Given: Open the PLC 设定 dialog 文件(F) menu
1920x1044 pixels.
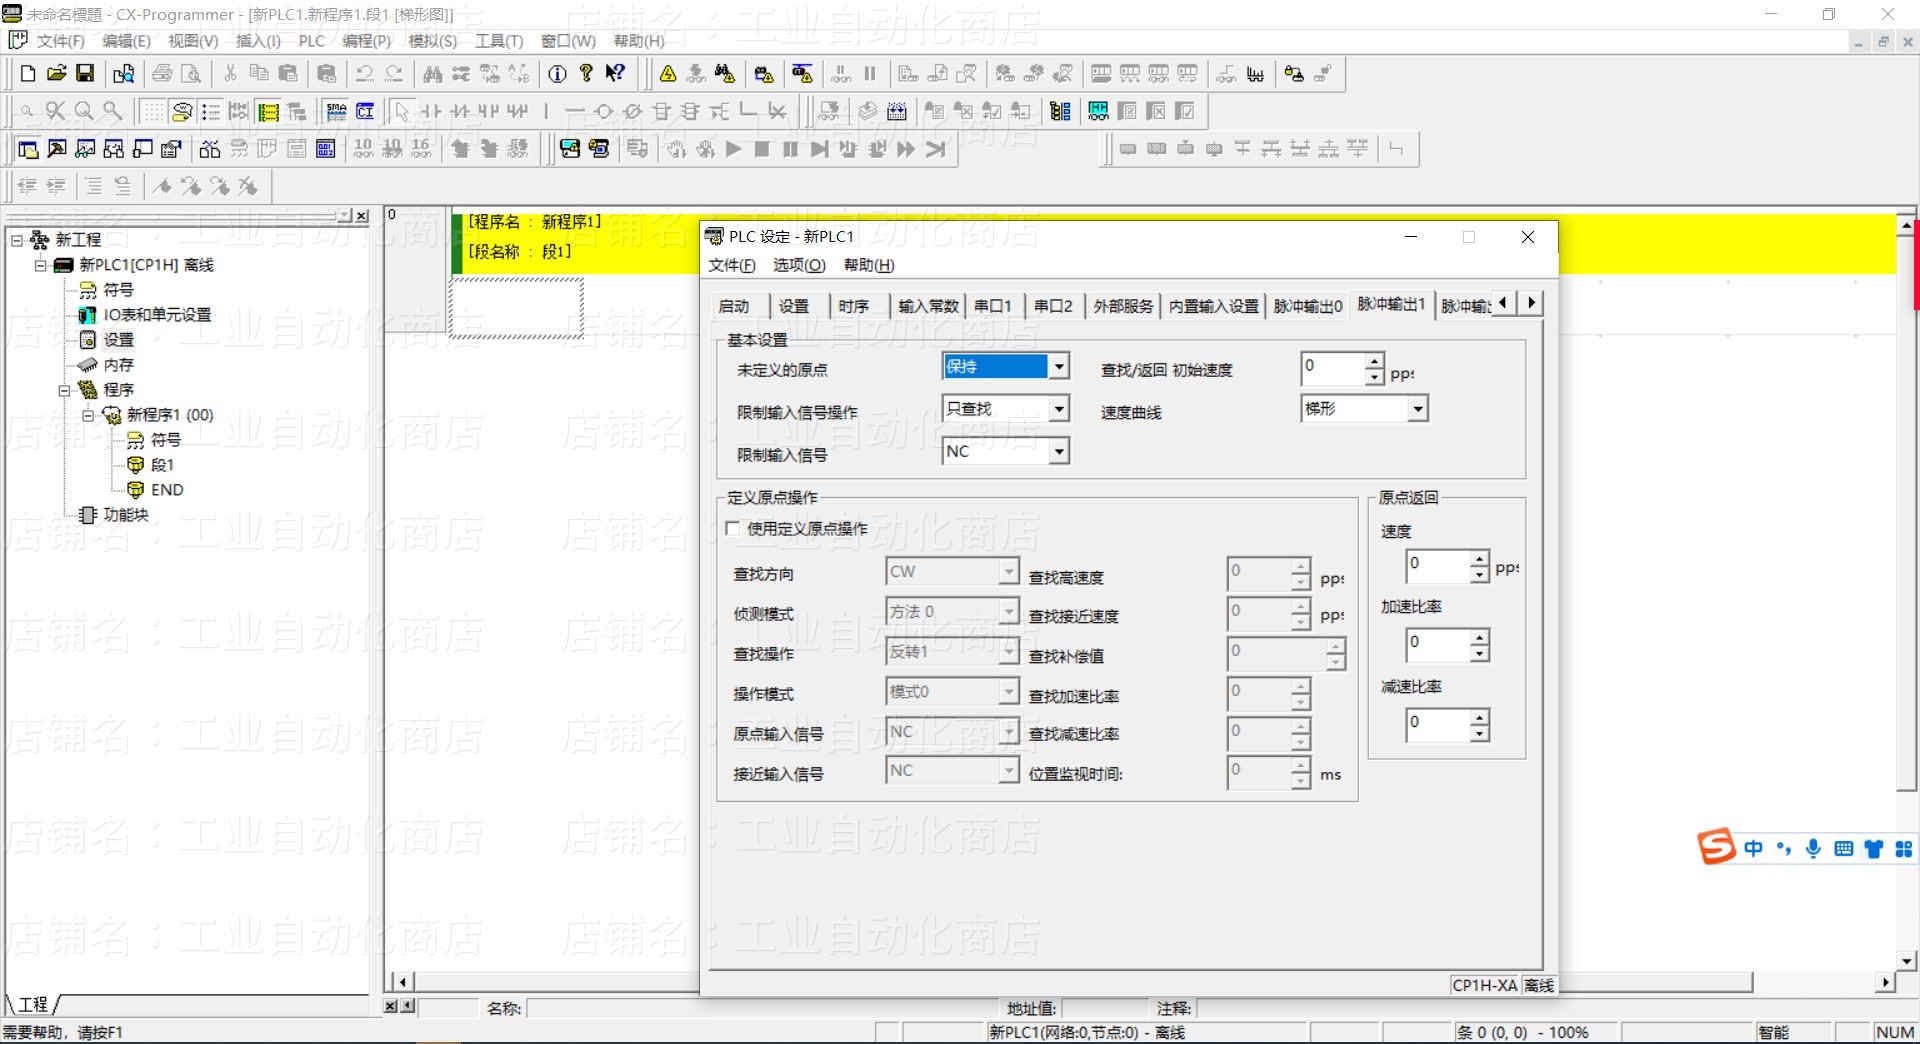Looking at the screenshot, I should [x=731, y=265].
